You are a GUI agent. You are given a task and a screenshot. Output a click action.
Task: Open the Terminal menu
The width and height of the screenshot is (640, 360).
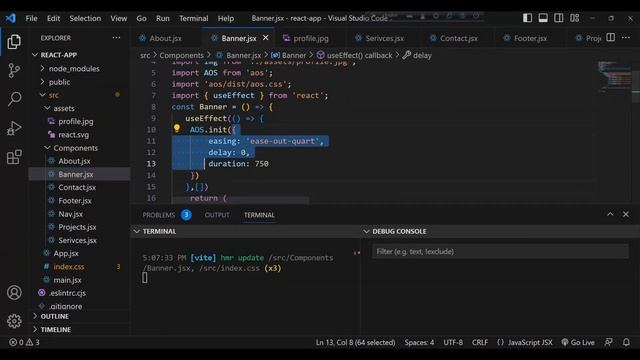tap(193, 18)
